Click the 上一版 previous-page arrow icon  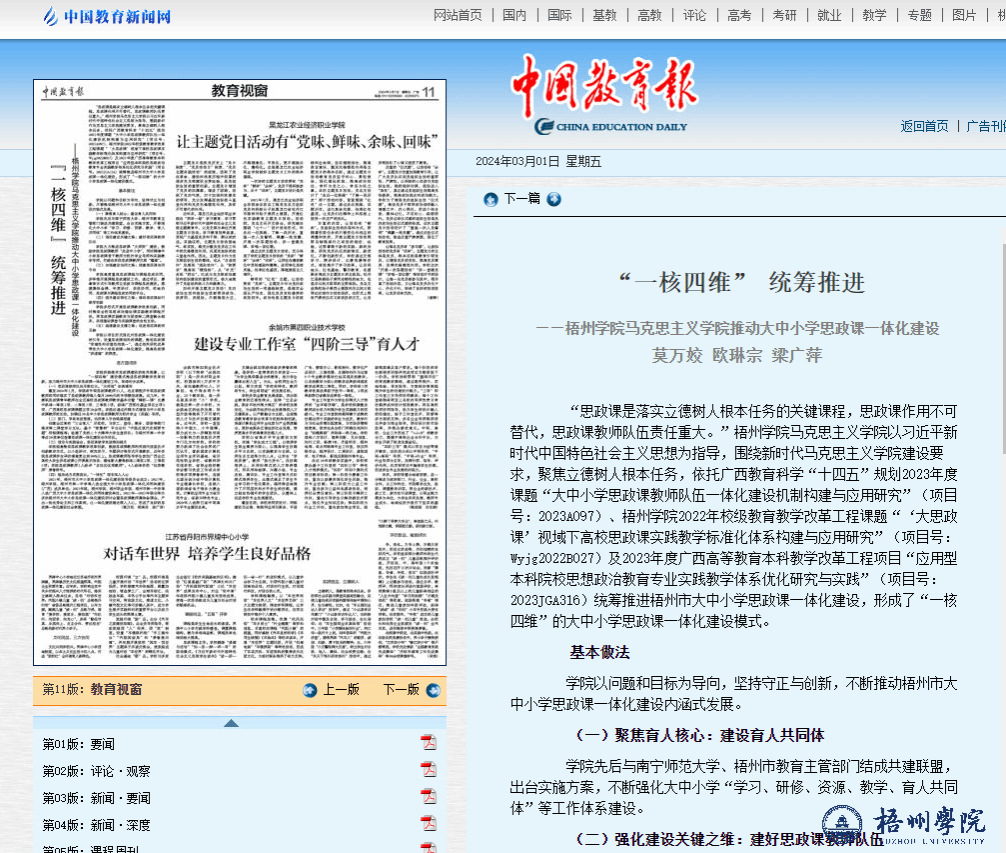click(310, 690)
